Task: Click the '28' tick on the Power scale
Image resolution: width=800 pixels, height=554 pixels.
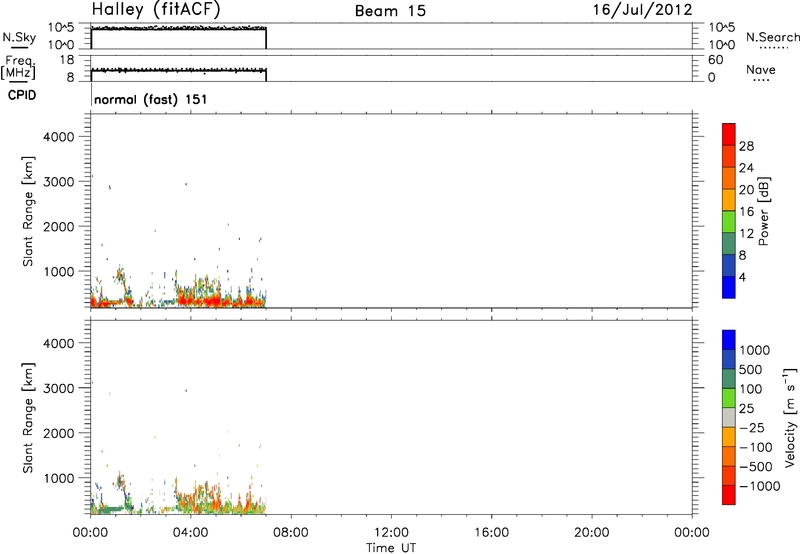Action: tap(746, 146)
